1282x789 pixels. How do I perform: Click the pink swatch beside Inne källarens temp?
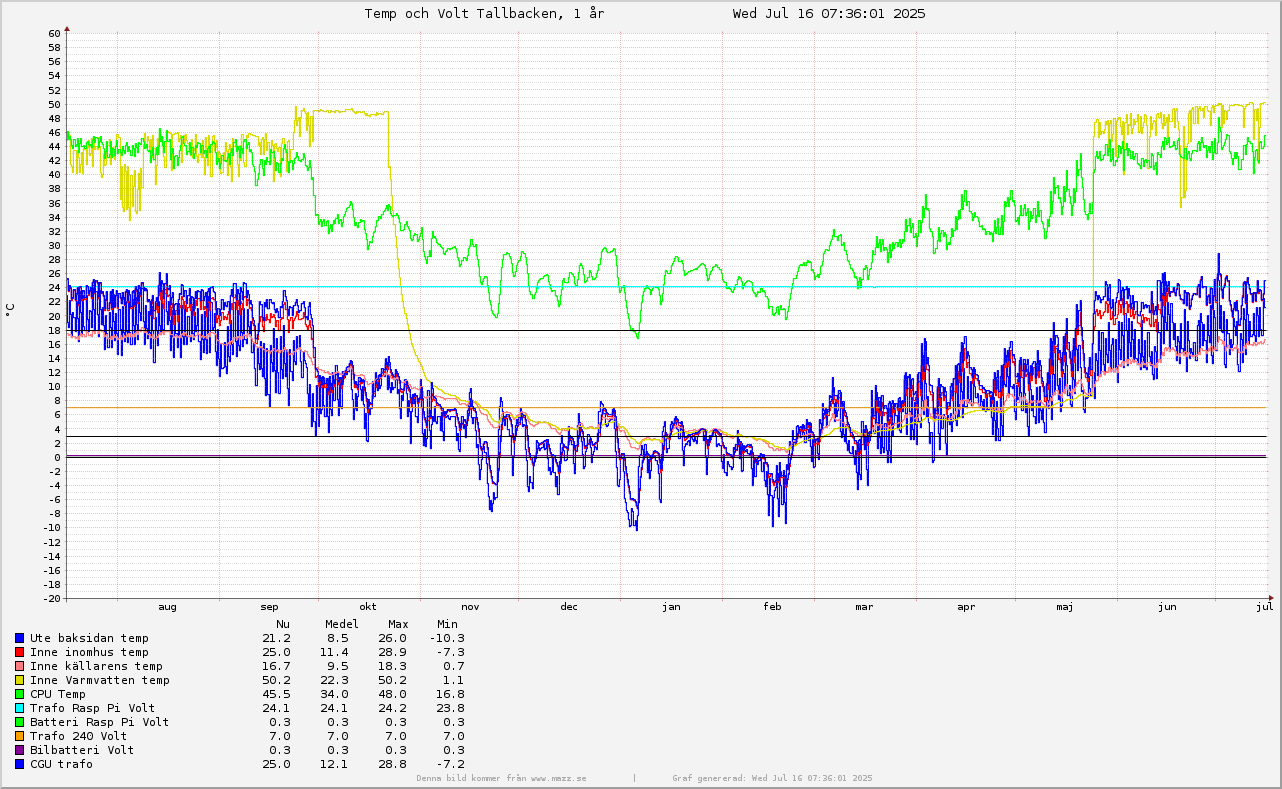click(19, 666)
